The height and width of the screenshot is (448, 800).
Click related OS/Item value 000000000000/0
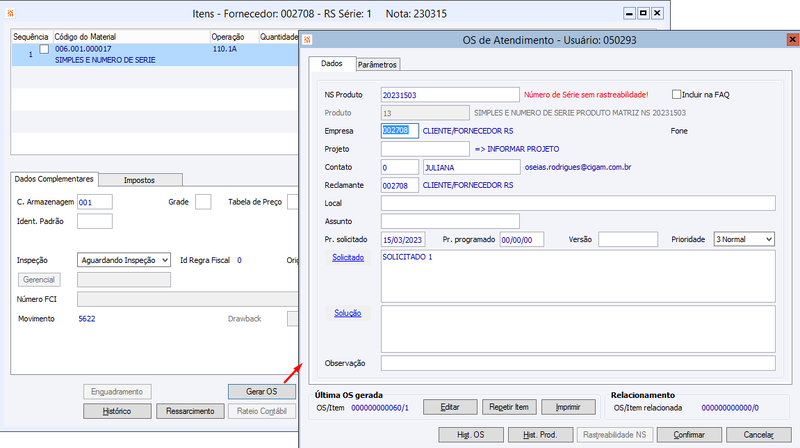730,408
